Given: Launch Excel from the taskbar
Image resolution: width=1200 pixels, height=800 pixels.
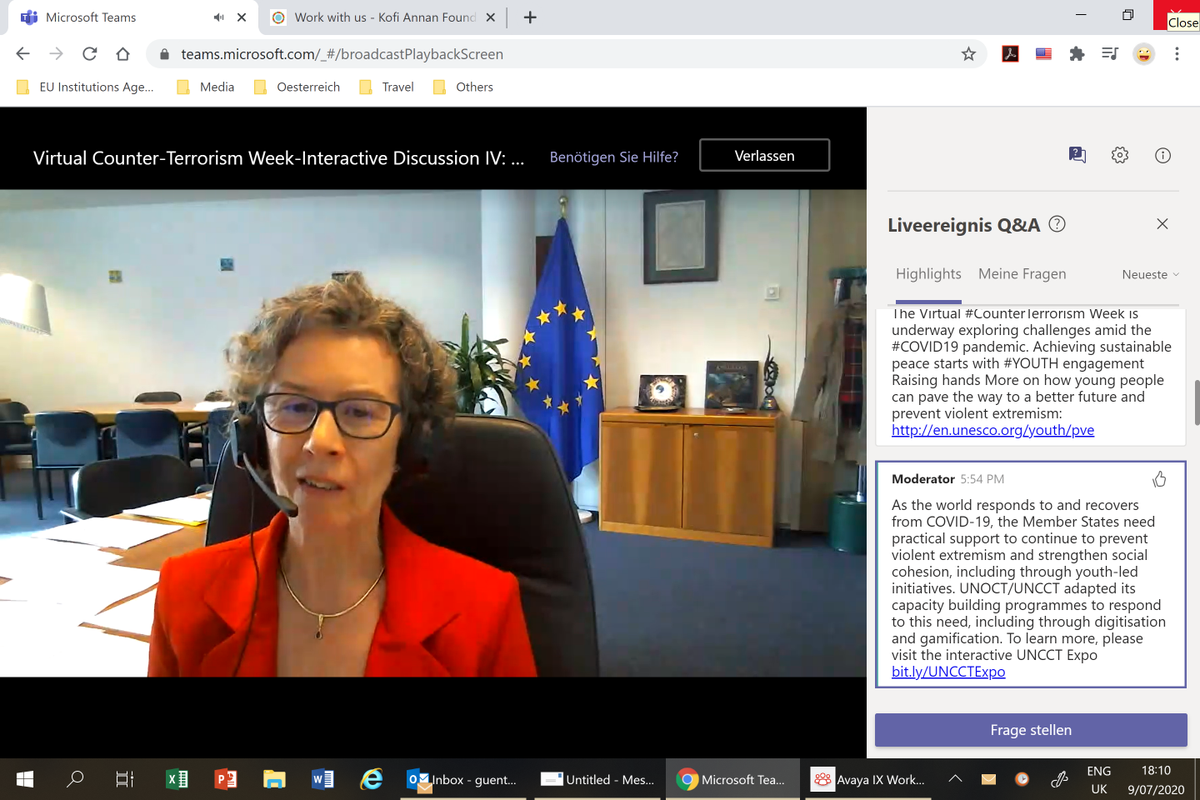Looking at the screenshot, I should click(177, 779).
